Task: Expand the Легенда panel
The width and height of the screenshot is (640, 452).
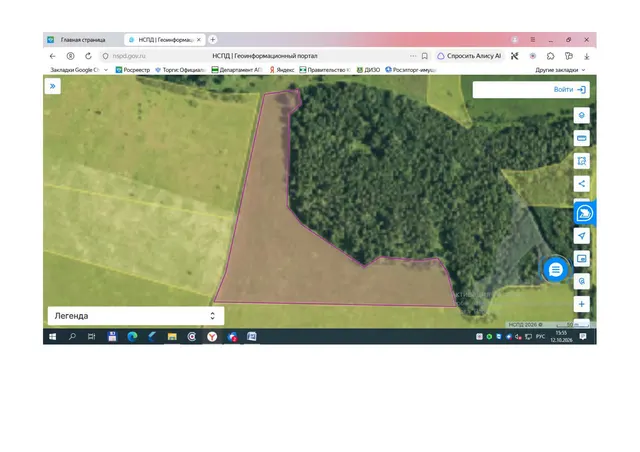Action: coord(136,316)
